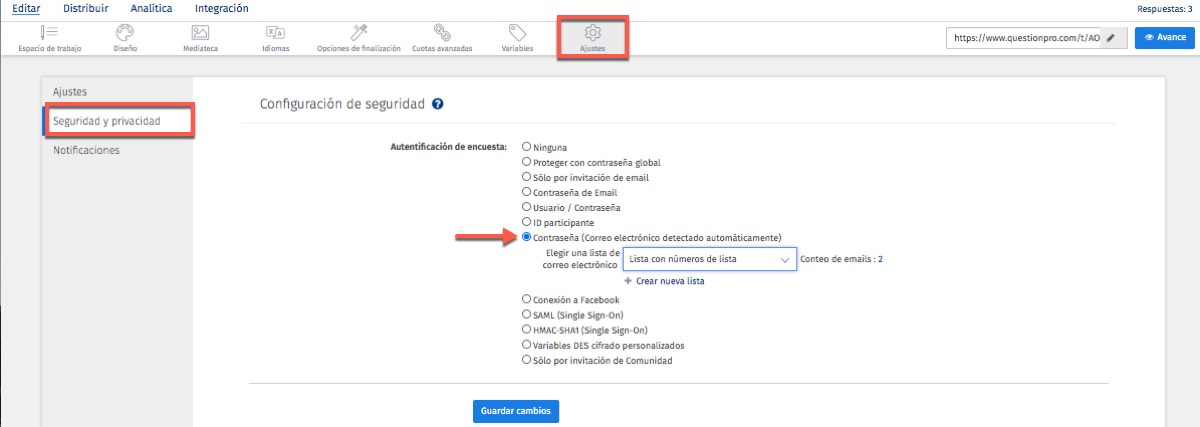
Task: Select SAML (Single Sign-On) radio button
Action: point(527,314)
